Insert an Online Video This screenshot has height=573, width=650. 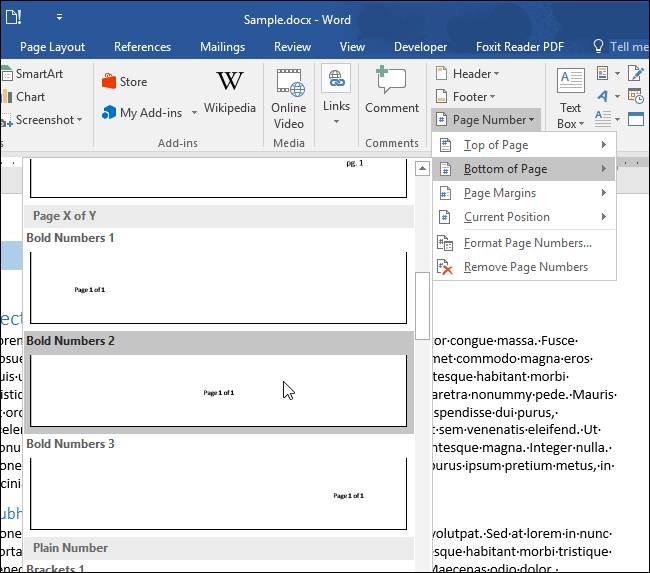[289, 100]
